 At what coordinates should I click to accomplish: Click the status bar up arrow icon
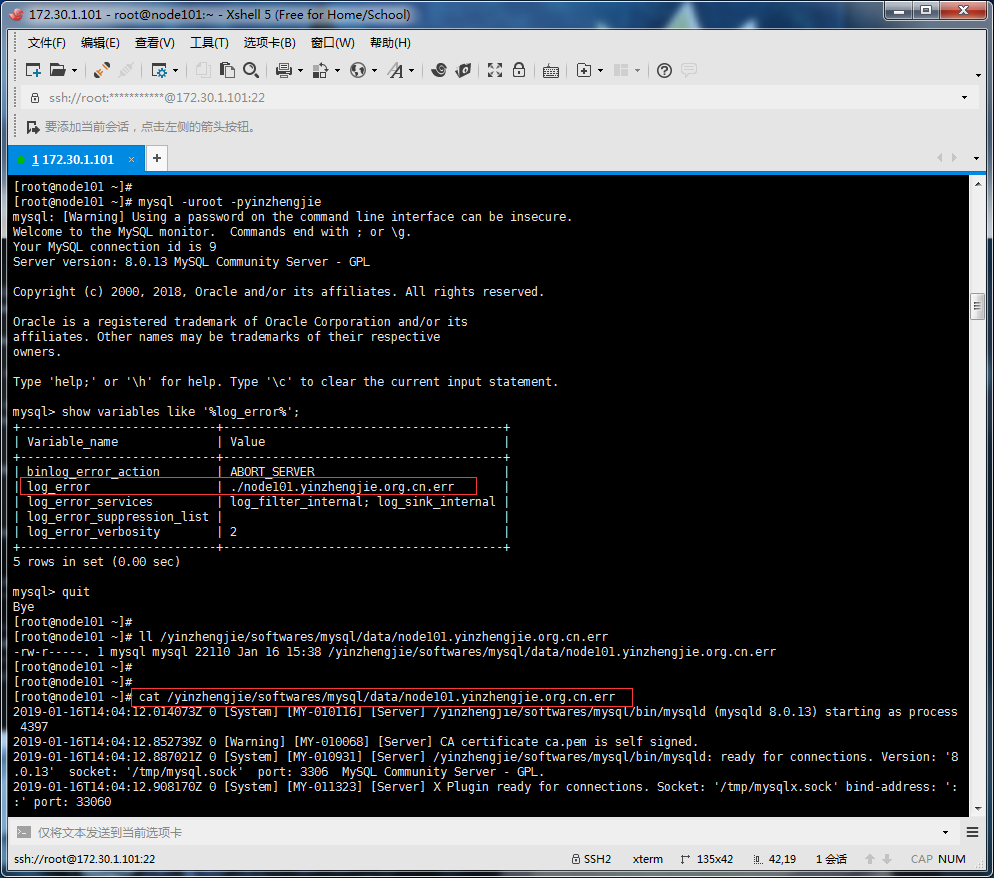[x=870, y=859]
